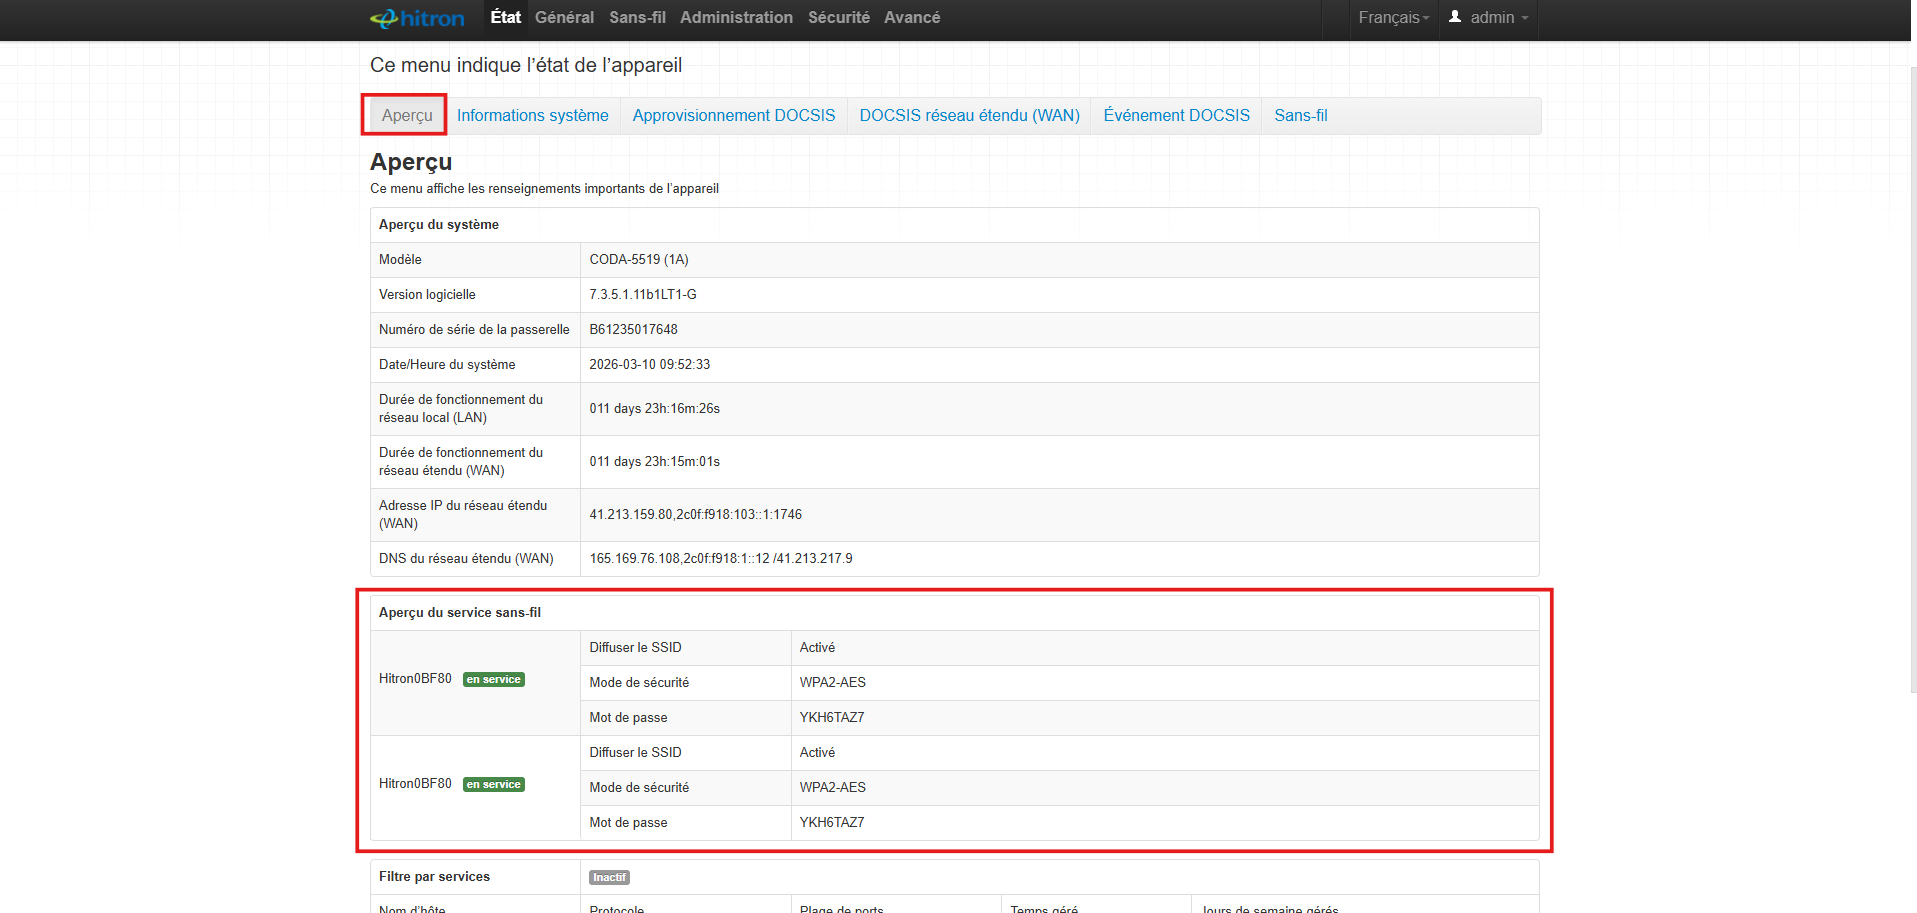The image size is (1917, 913).
Task: Click the page vertical scrollbar
Action: pyautogui.click(x=1912, y=380)
